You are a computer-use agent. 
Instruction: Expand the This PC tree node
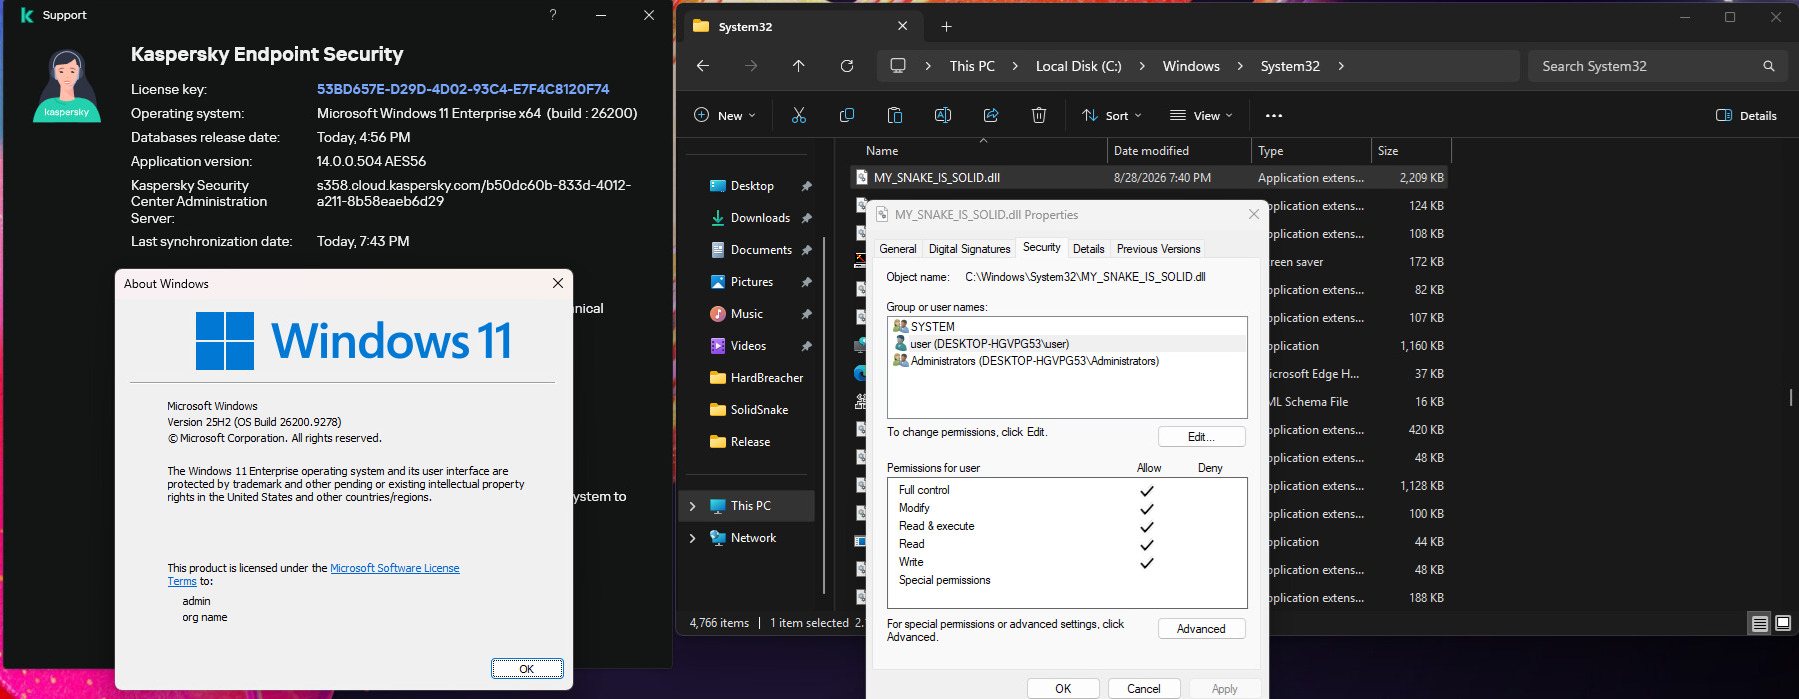pos(692,506)
